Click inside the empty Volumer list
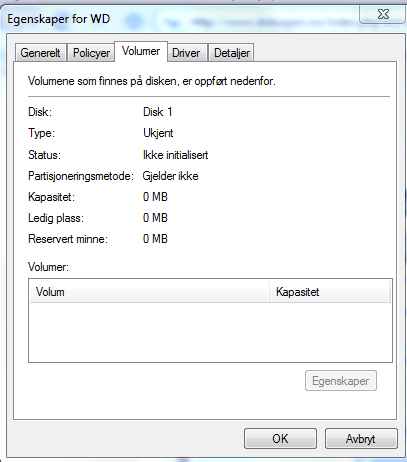The image size is (407, 462). point(210,332)
